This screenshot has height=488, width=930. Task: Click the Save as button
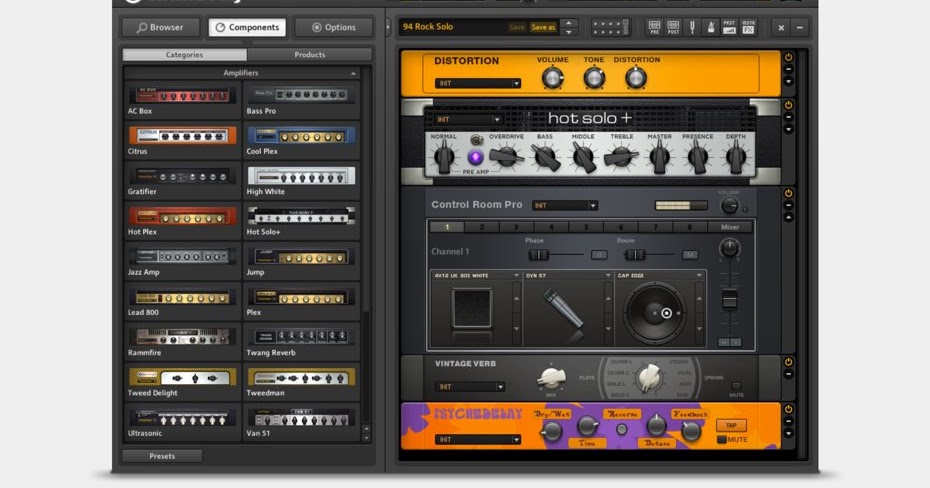543,27
